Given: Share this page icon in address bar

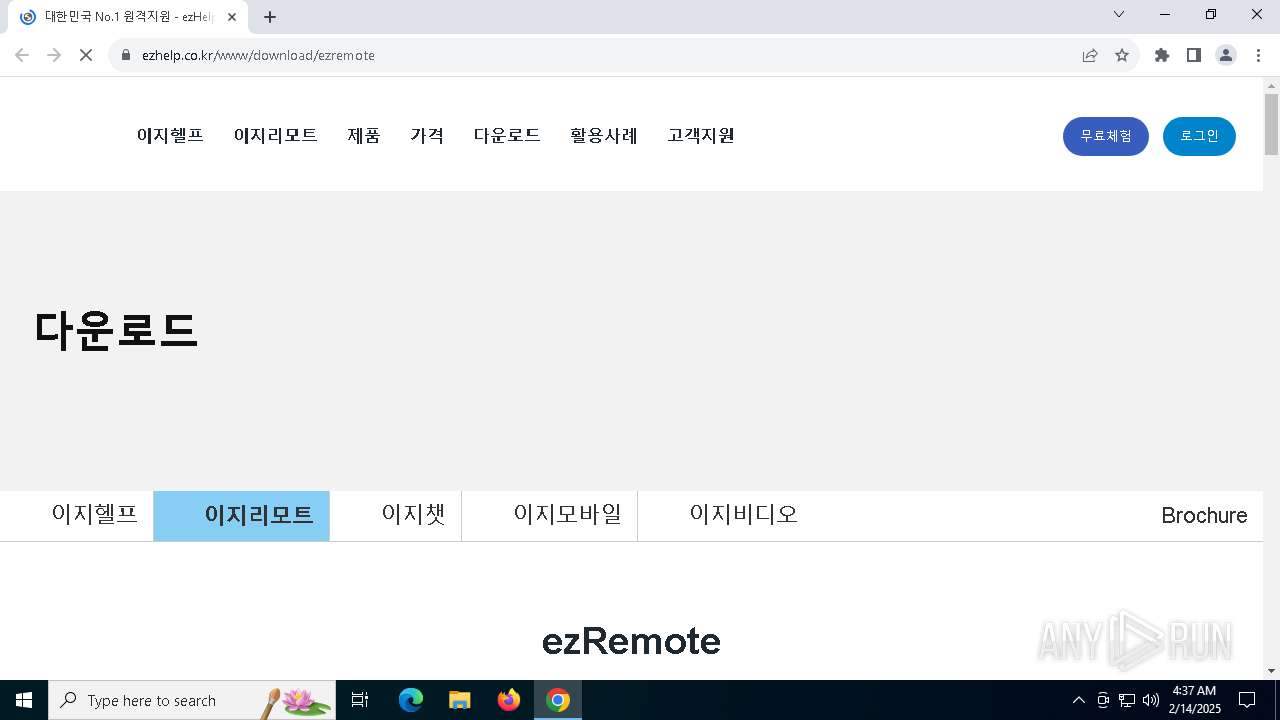Looking at the screenshot, I should (x=1090, y=55).
